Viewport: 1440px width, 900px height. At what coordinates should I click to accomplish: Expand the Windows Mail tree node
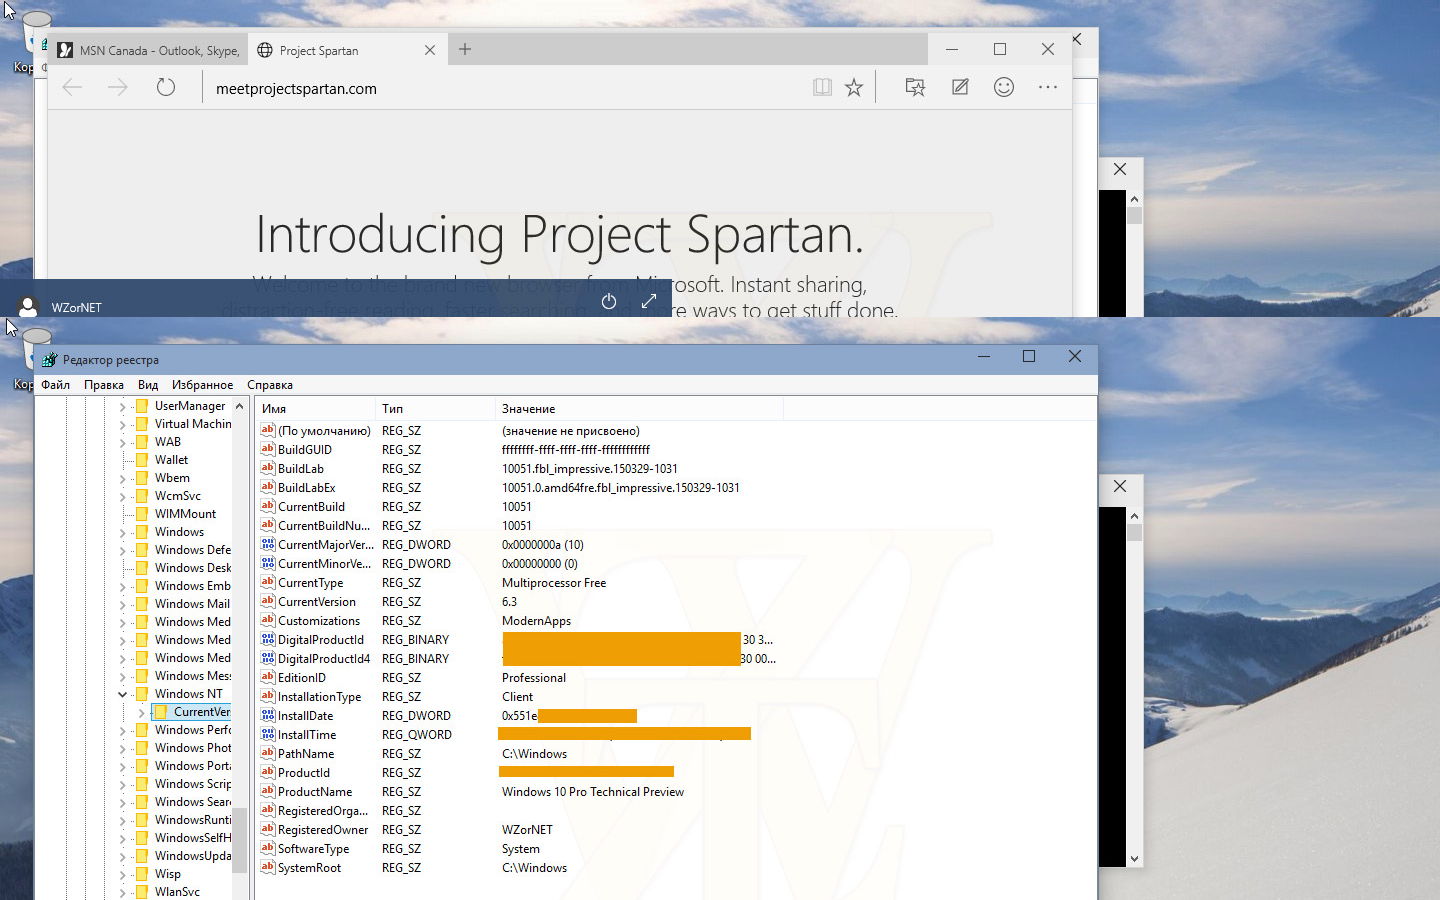[x=123, y=604]
